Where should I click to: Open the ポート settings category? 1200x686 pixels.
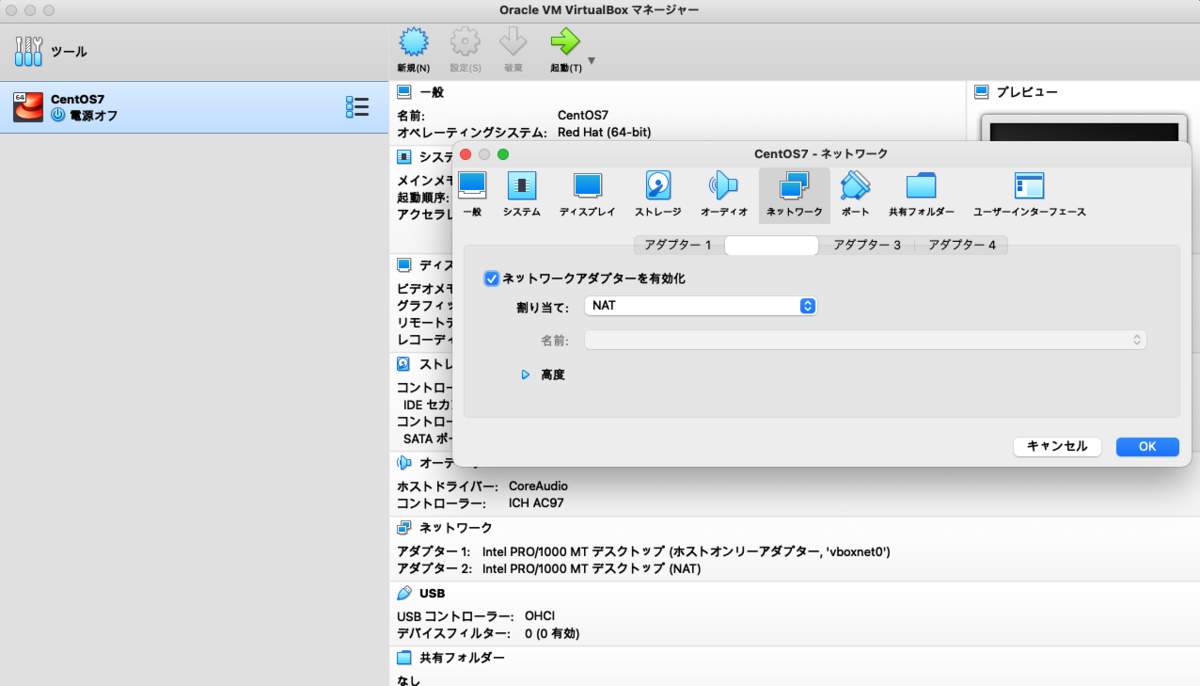(x=855, y=193)
